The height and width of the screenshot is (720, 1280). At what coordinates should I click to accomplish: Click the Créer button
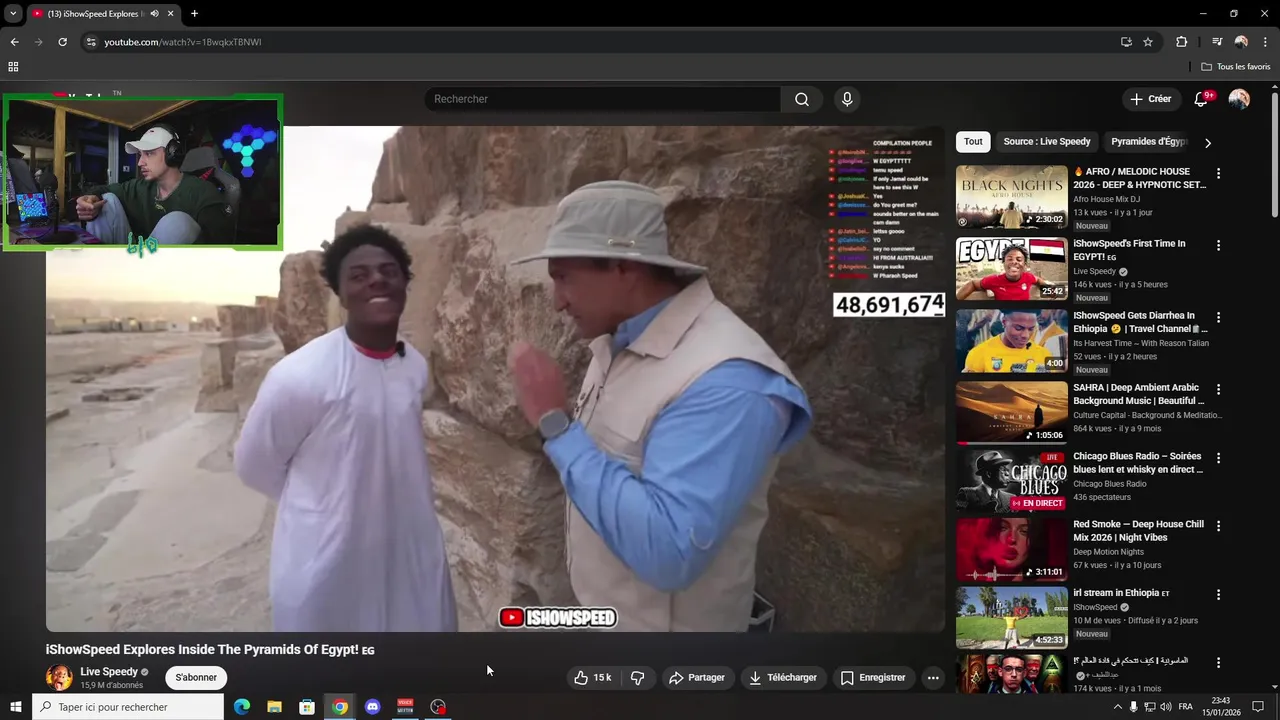tap(1150, 99)
